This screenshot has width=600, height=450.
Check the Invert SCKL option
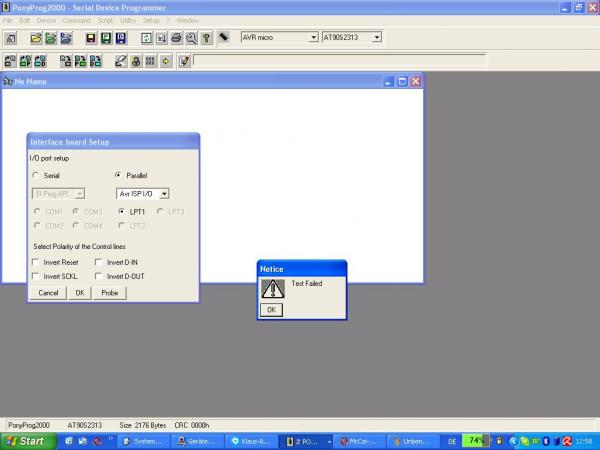pyautogui.click(x=37, y=275)
